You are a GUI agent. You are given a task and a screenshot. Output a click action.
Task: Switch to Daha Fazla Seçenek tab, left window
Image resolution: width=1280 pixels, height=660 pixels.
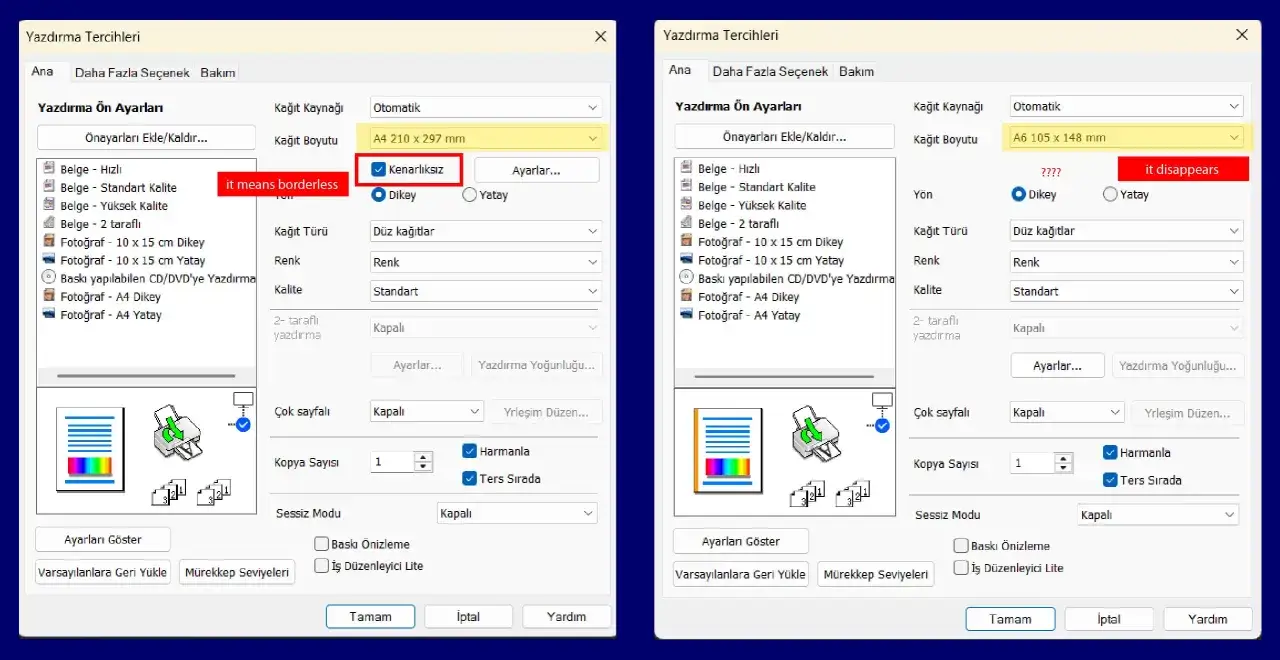pos(132,73)
